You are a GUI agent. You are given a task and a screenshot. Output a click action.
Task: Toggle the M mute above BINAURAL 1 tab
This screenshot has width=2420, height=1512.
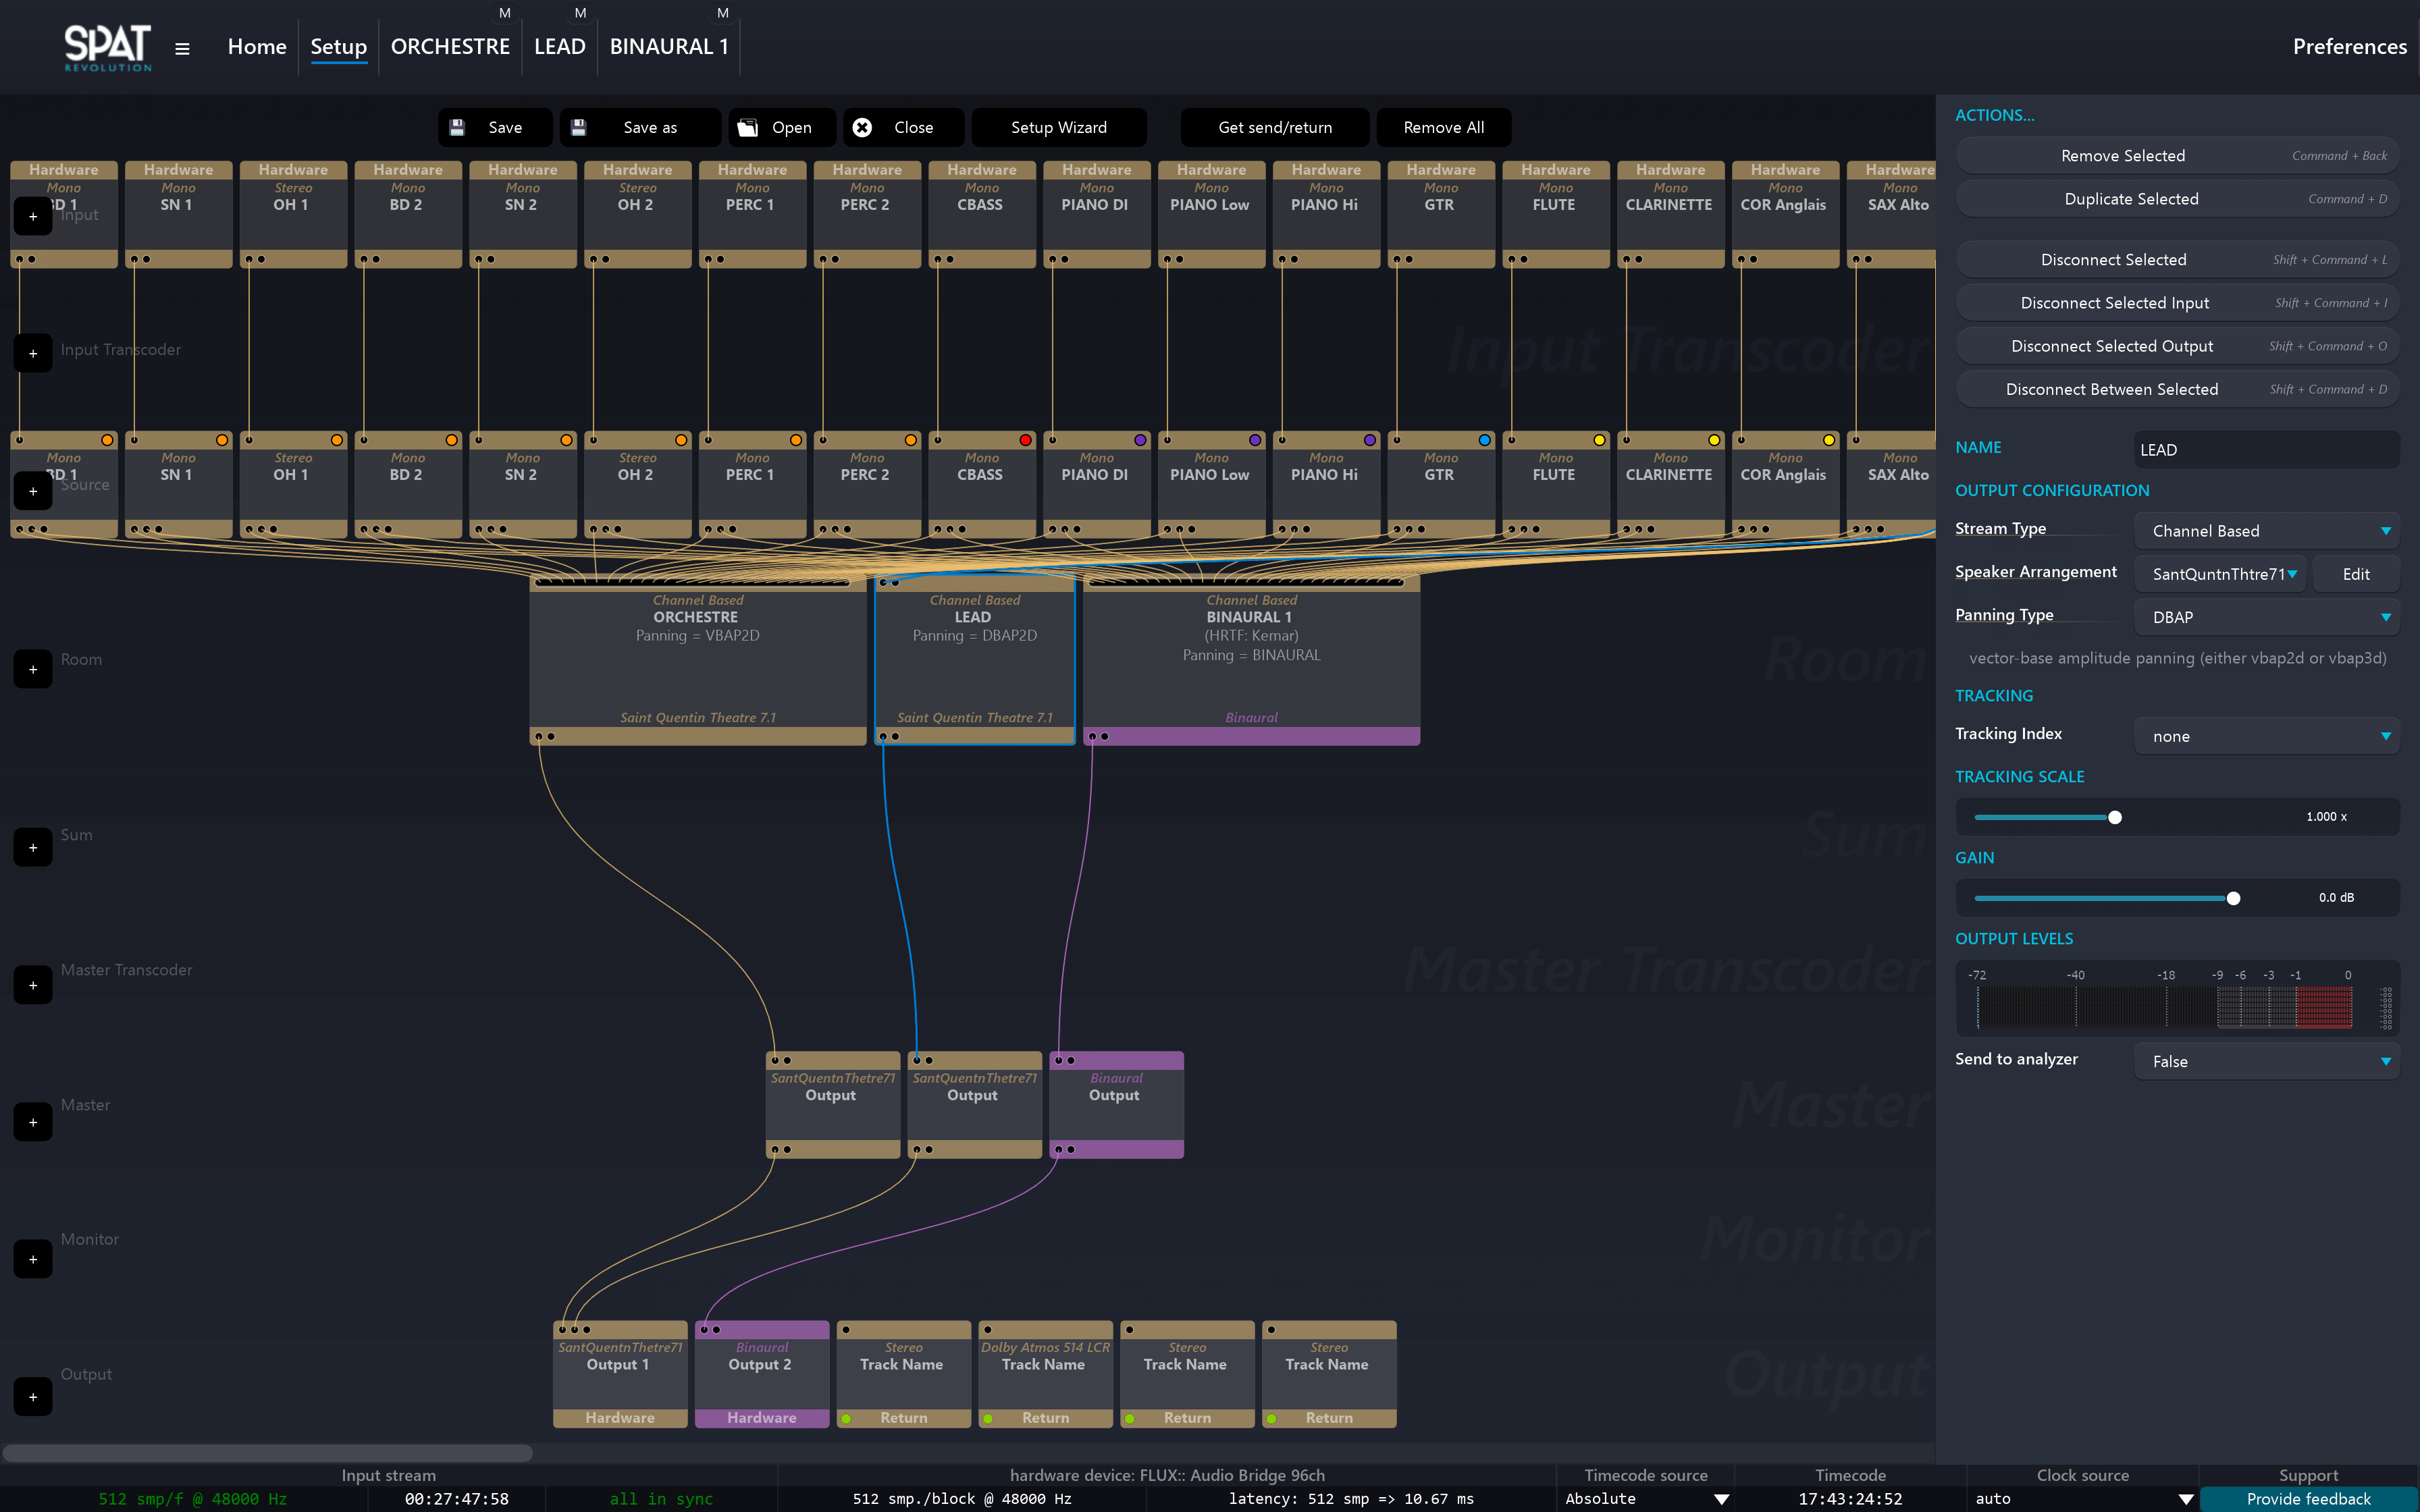(723, 13)
